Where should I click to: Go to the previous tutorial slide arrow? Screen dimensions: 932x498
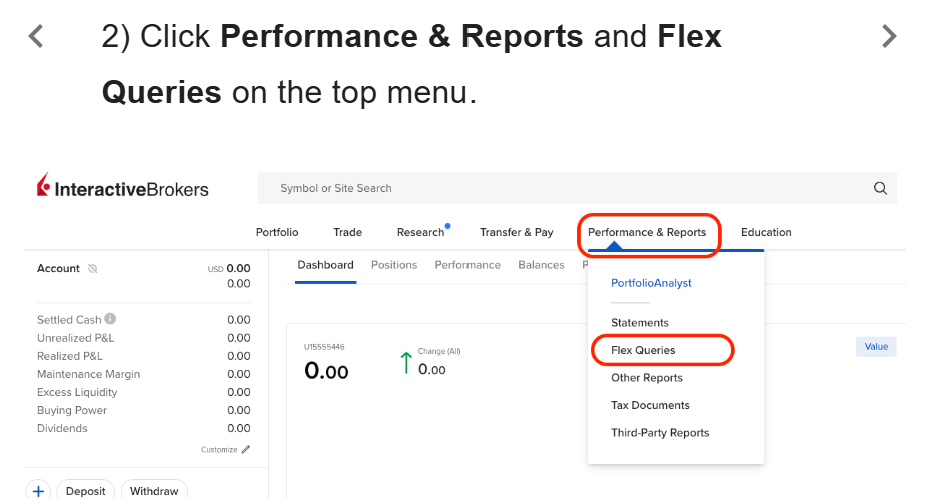tap(36, 36)
